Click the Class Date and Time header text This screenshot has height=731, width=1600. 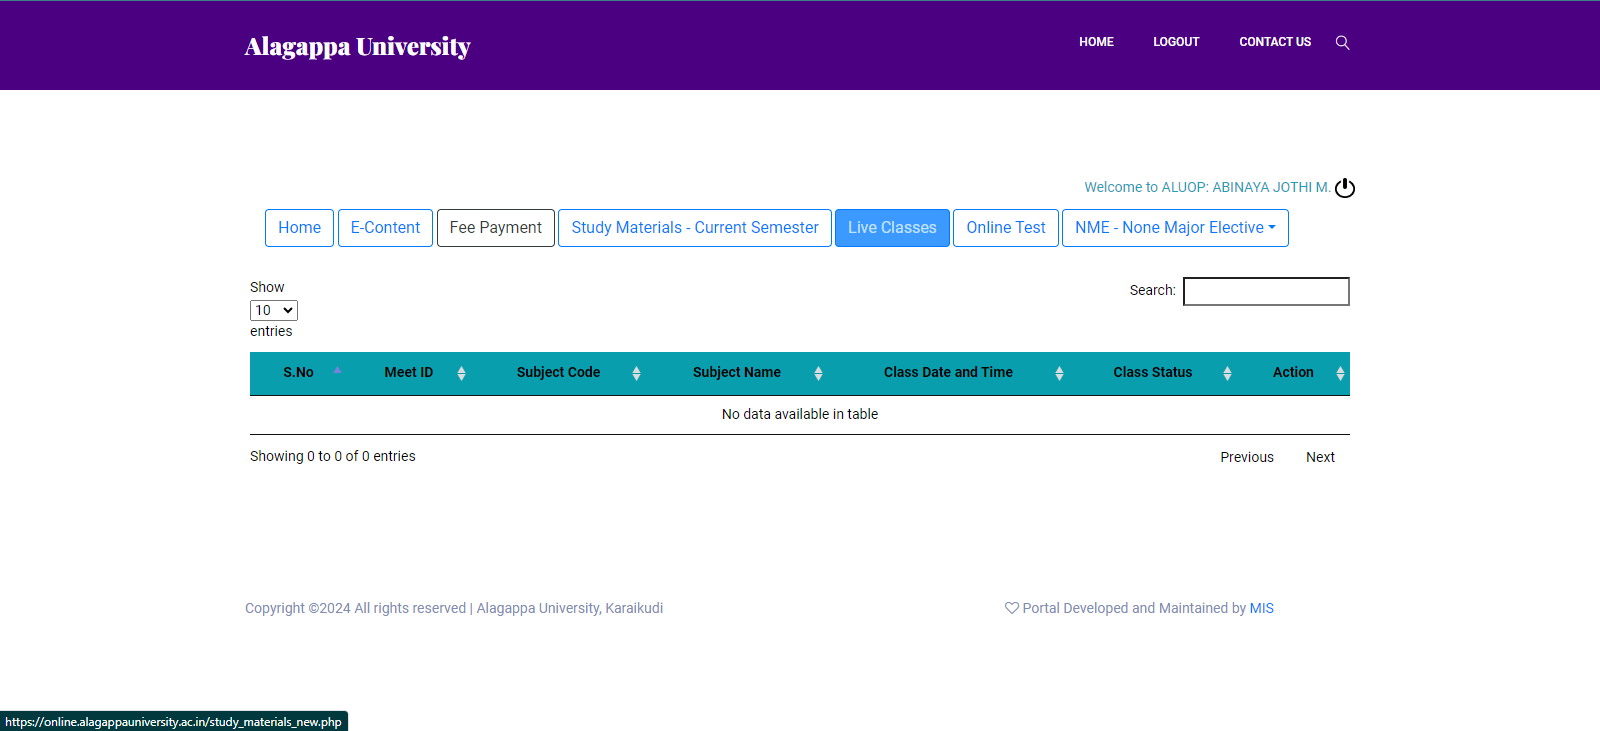tap(948, 372)
